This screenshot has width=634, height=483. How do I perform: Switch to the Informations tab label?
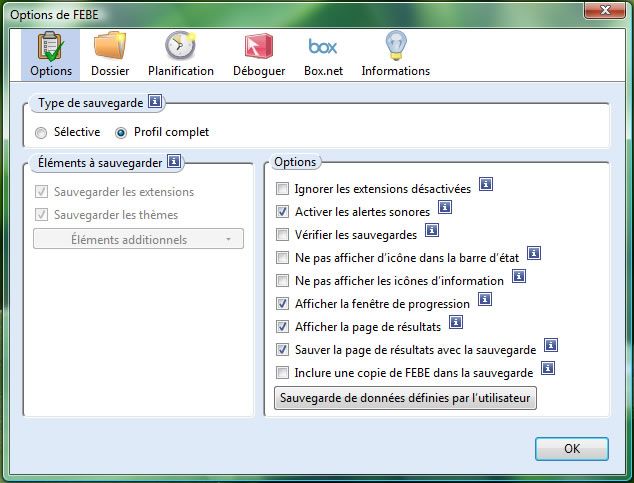[x=395, y=71]
